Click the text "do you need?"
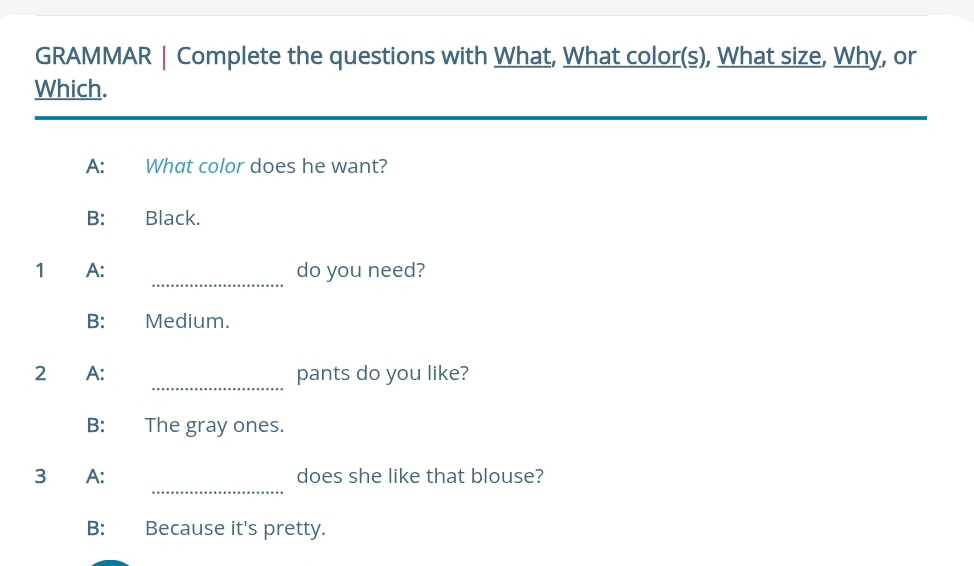Image resolution: width=974 pixels, height=566 pixels. (361, 270)
